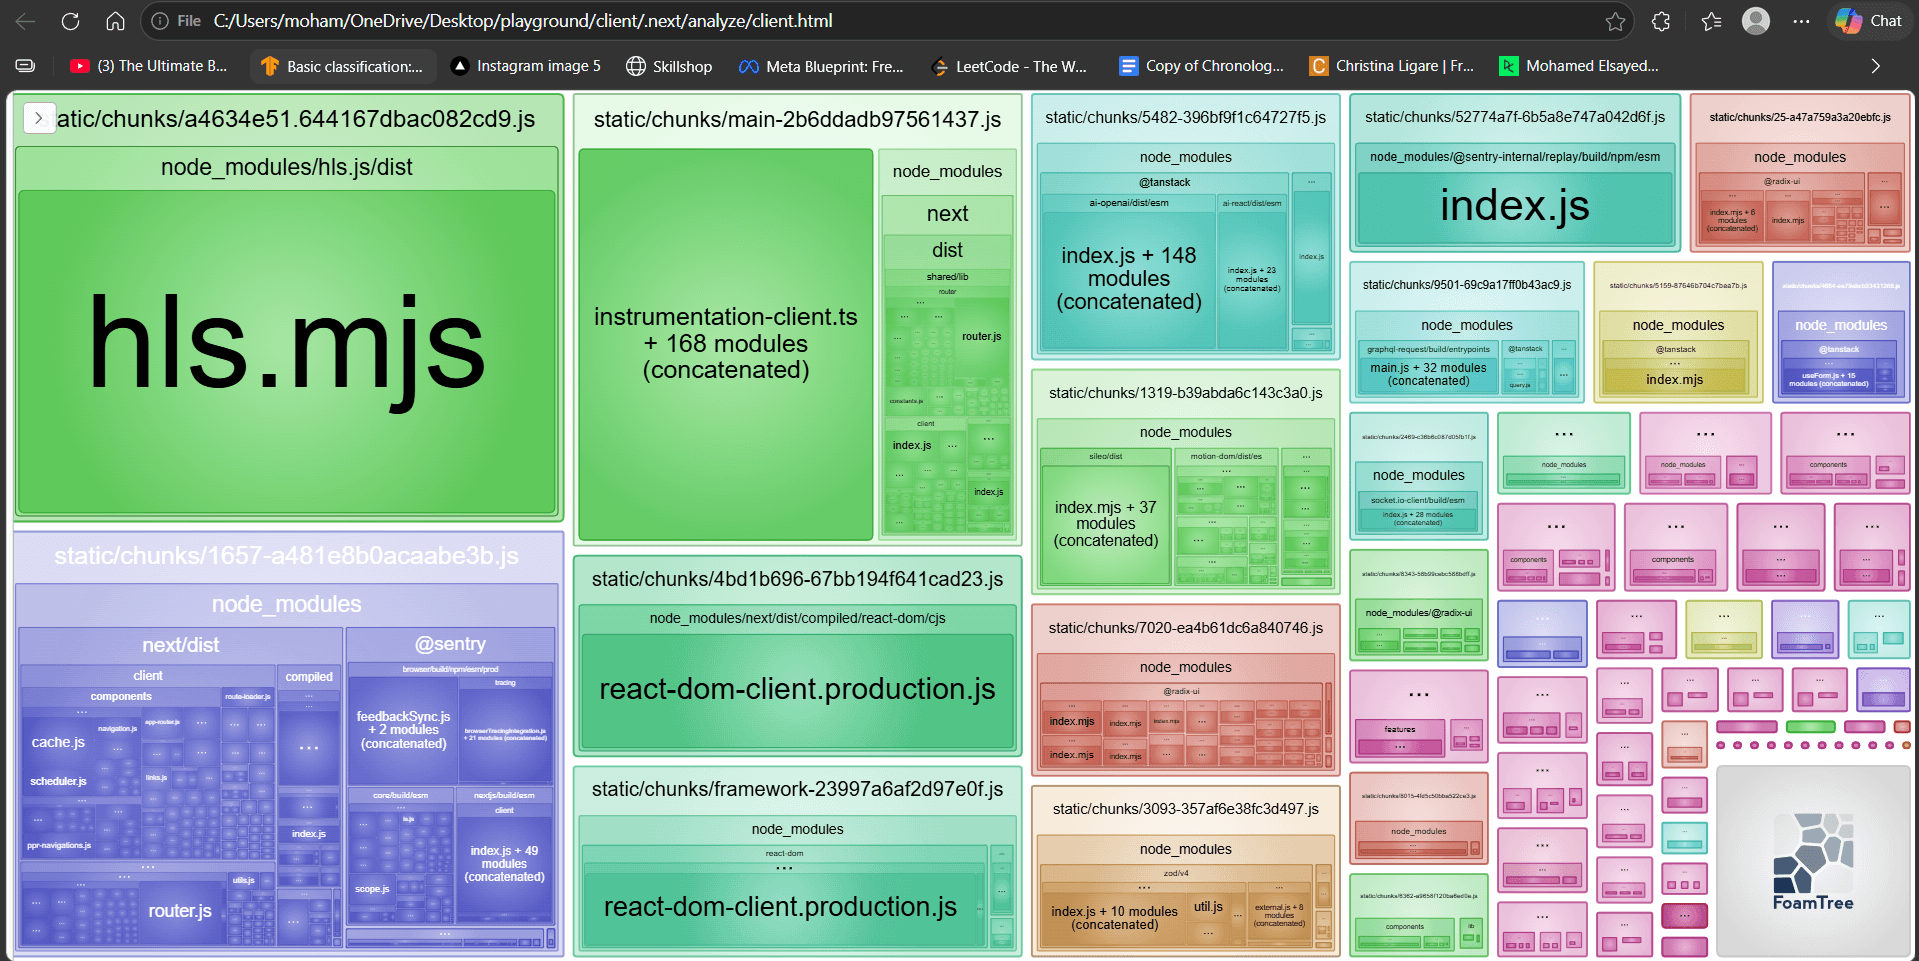Screen dimensions: 1919x961
Task: Select cache.js in the client folder
Action: click(58, 742)
